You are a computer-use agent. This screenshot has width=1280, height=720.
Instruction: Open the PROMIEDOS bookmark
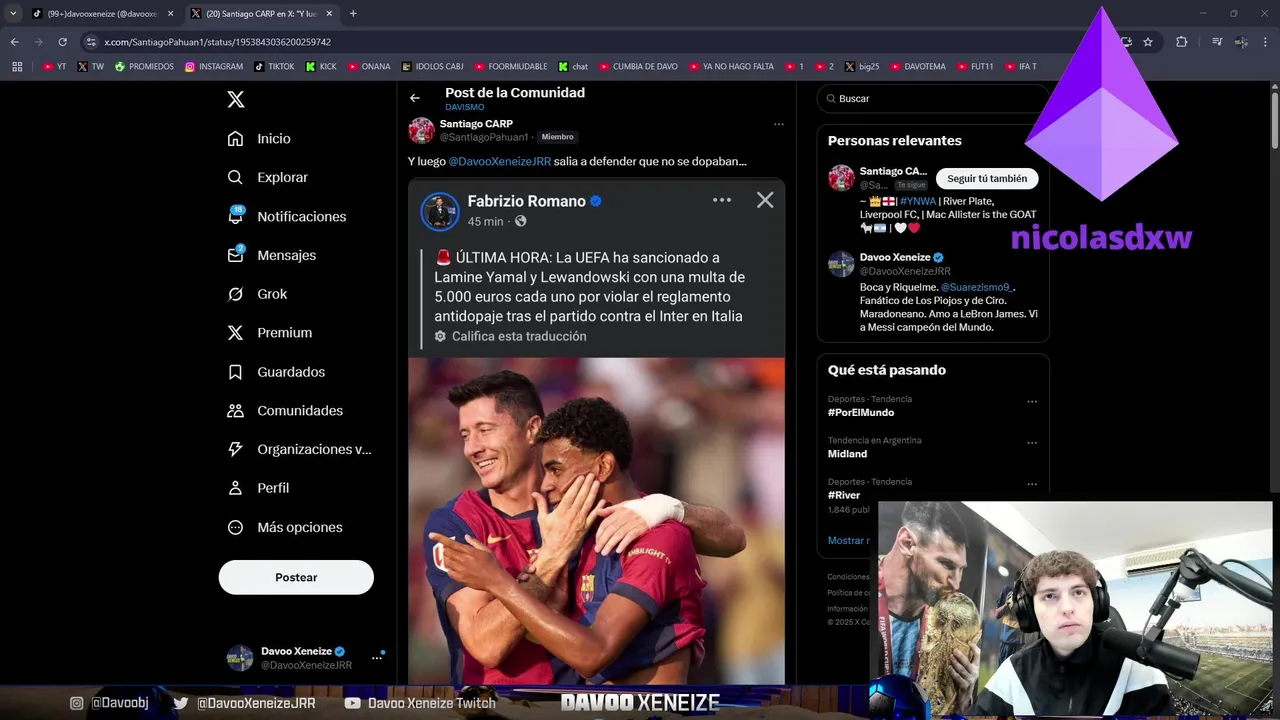[144, 67]
